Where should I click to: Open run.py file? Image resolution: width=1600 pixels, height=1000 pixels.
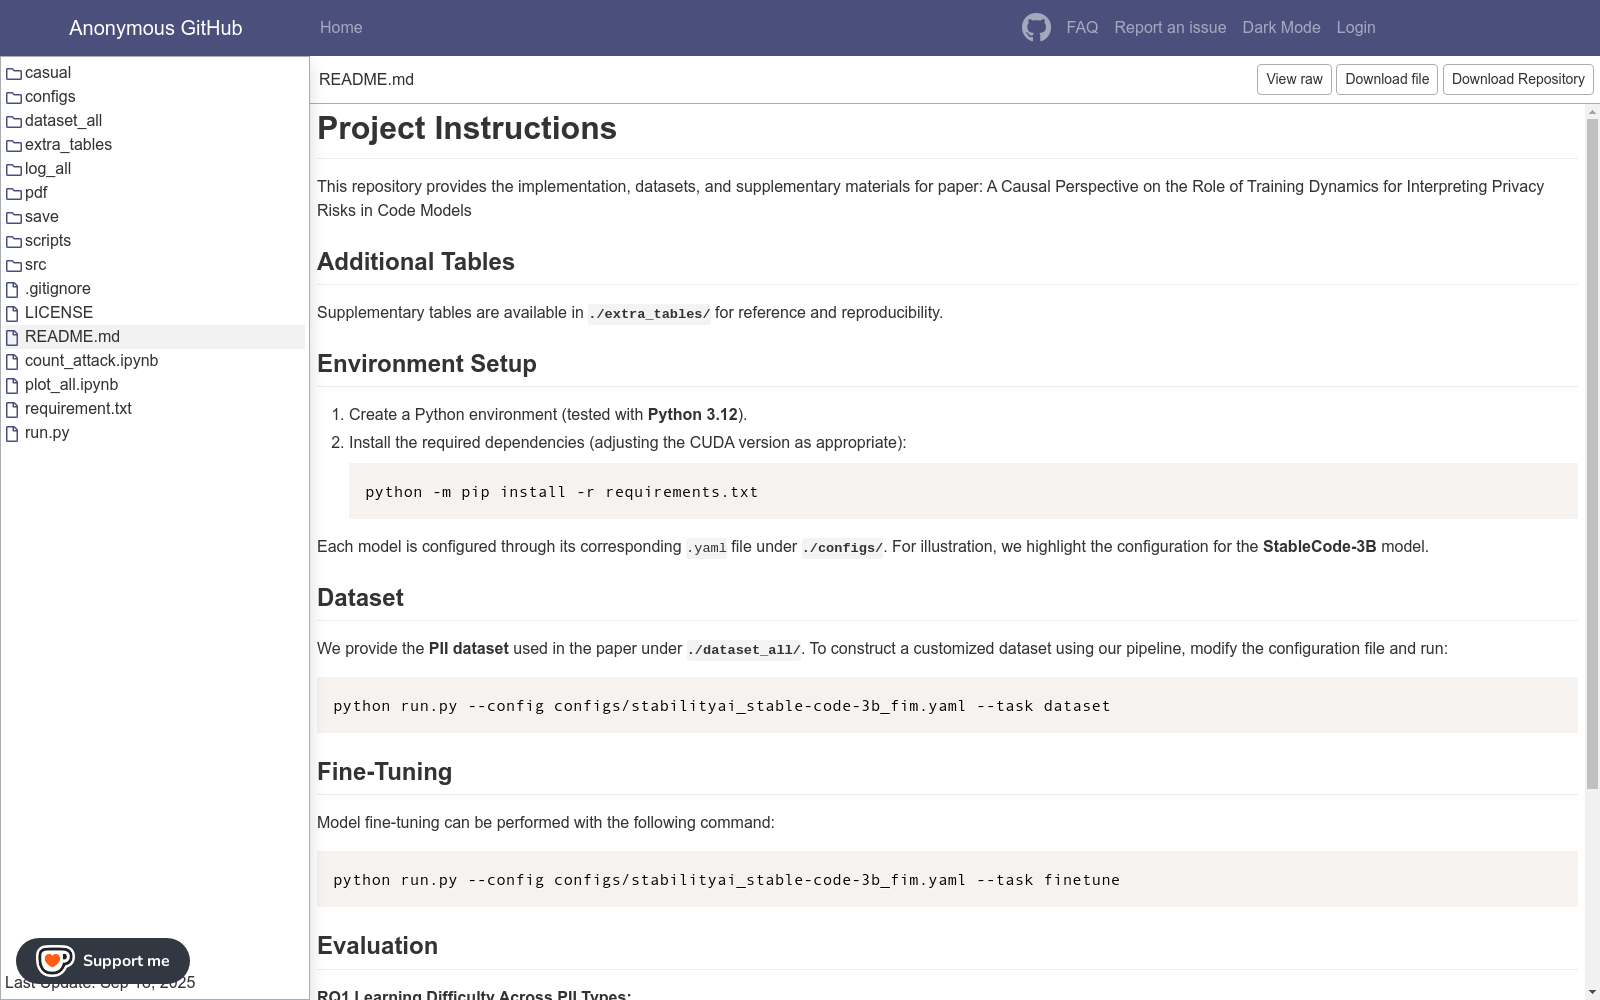pyautogui.click(x=47, y=432)
